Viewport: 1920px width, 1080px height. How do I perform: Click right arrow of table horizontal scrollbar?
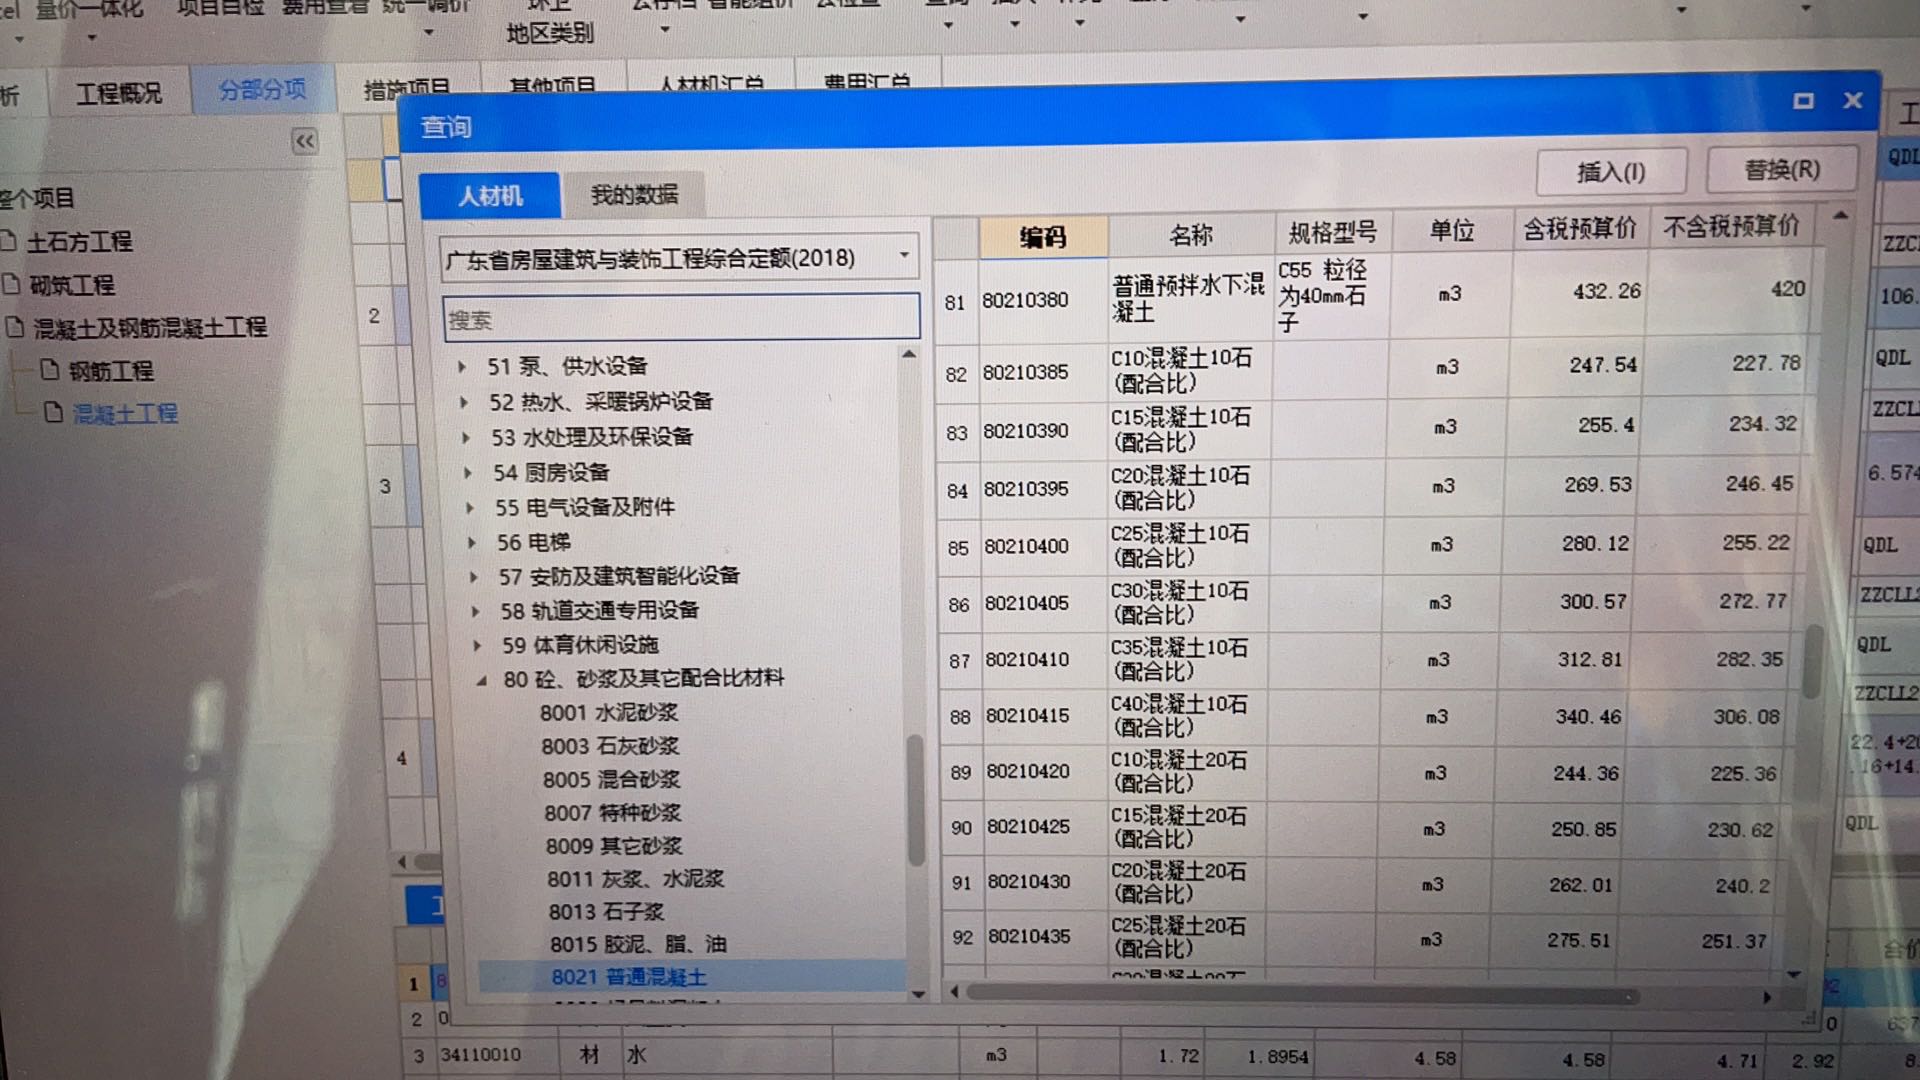pyautogui.click(x=1767, y=997)
